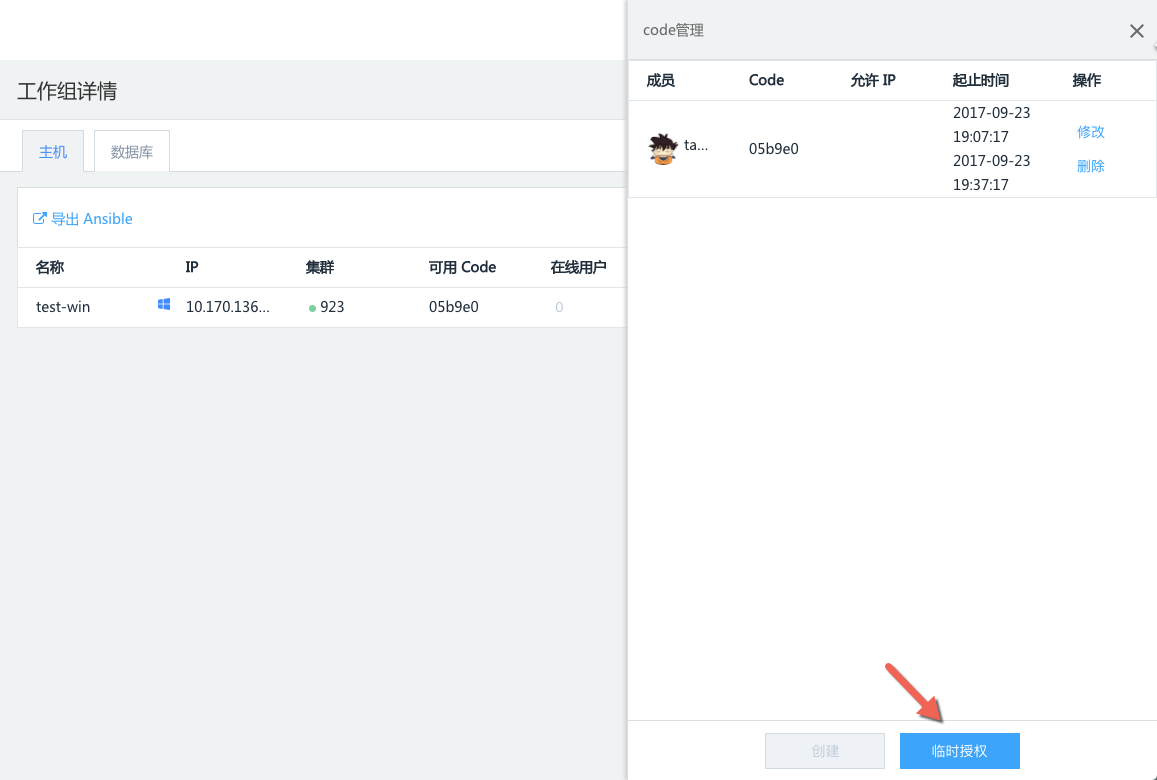
Task: Click the 工作组详情 page title
Action: point(67,92)
